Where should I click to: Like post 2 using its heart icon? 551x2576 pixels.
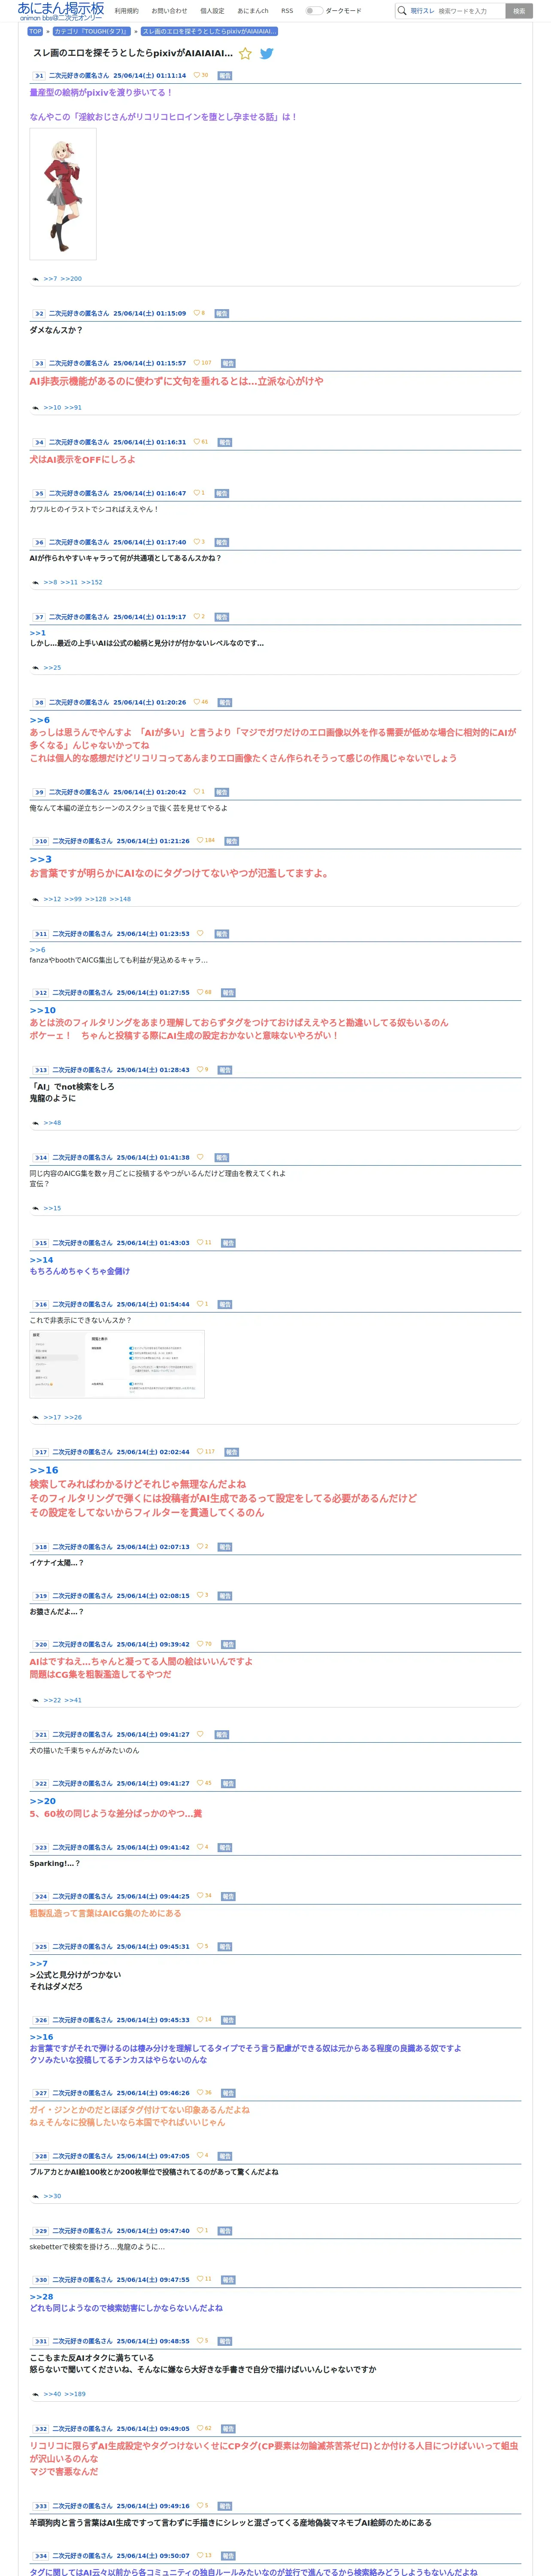[x=196, y=313]
